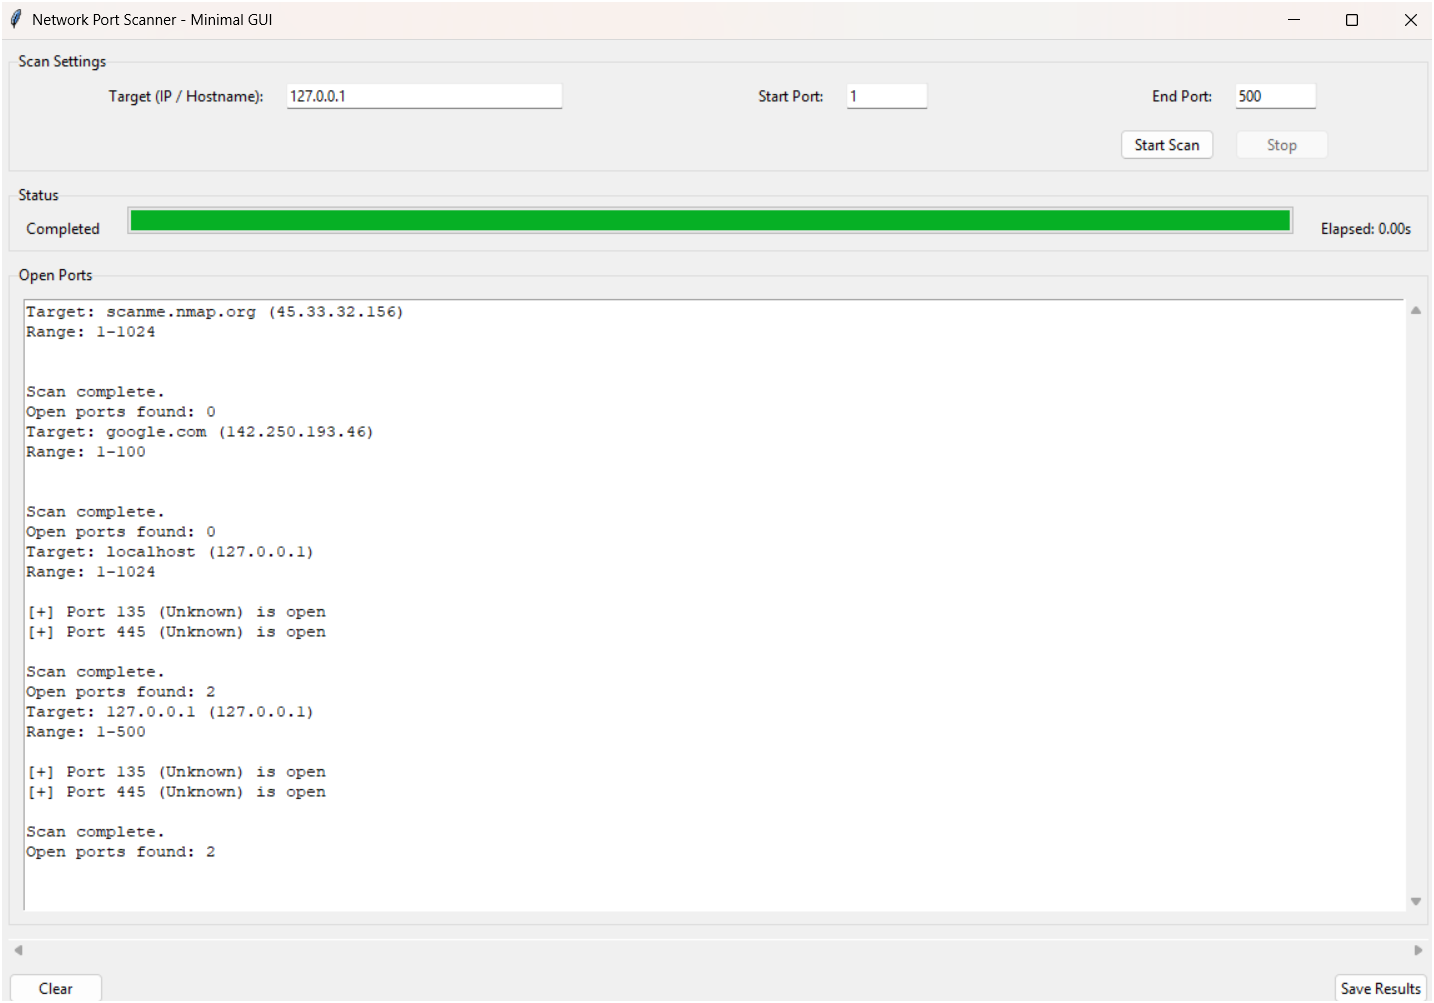Click the down arrow of the results scrollbar
Screen dimensions: 1434x1003
pos(1416,901)
